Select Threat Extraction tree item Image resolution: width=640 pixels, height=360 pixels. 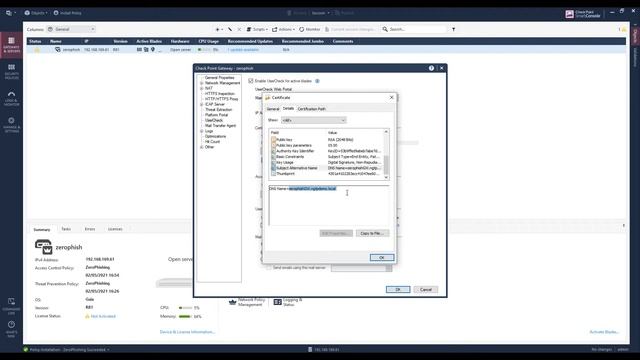(218, 110)
